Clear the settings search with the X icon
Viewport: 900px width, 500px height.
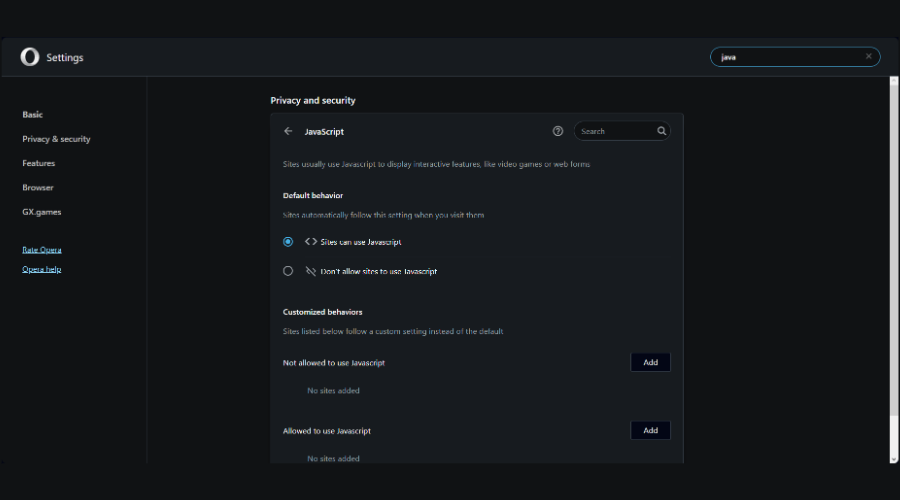tap(869, 57)
